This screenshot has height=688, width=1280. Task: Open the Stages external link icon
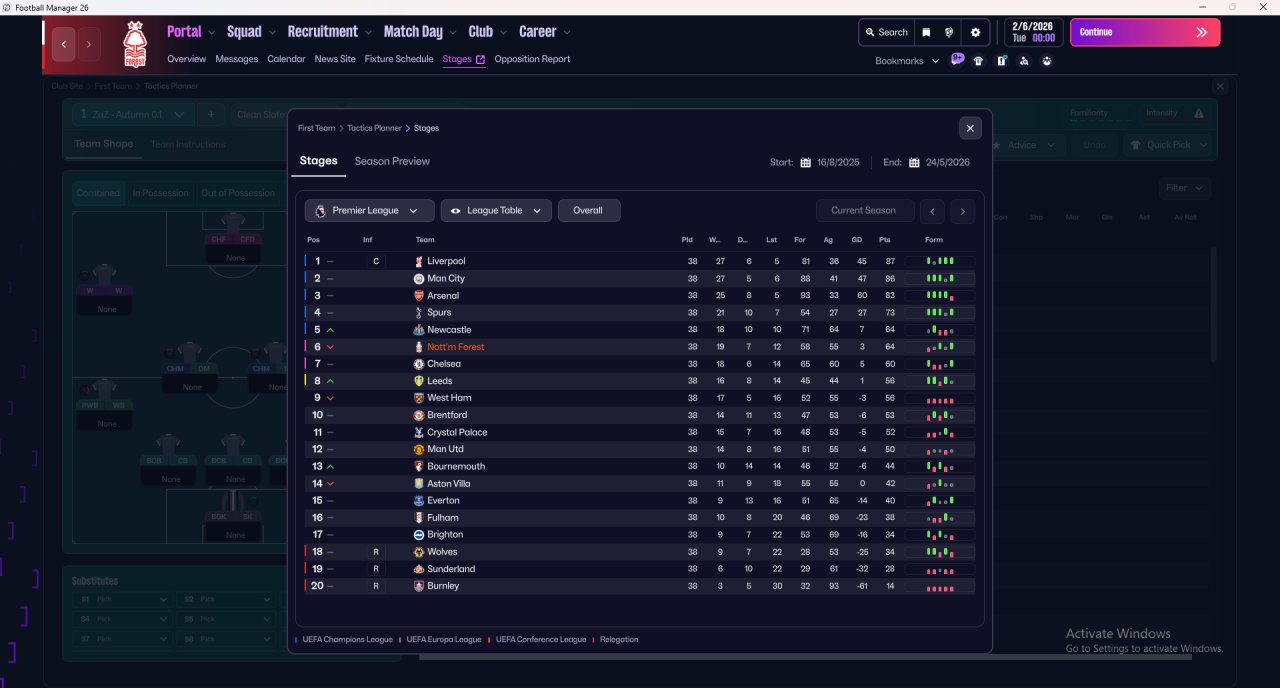[481, 59]
